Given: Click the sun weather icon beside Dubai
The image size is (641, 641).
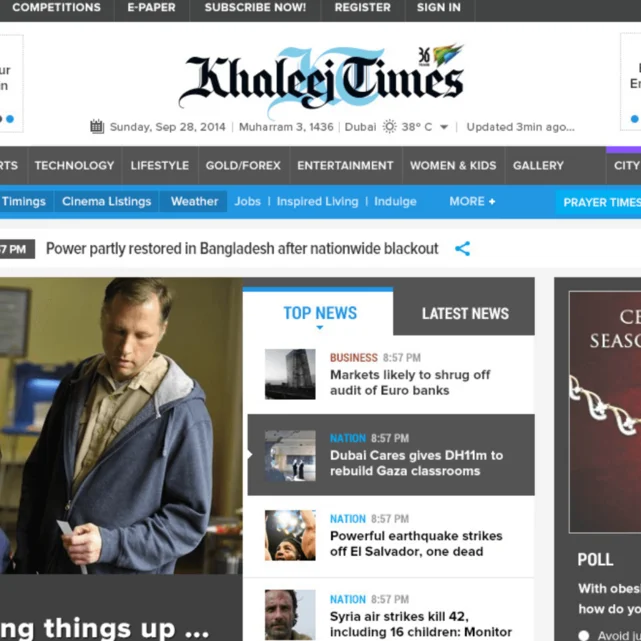Looking at the screenshot, I should click(x=389, y=127).
